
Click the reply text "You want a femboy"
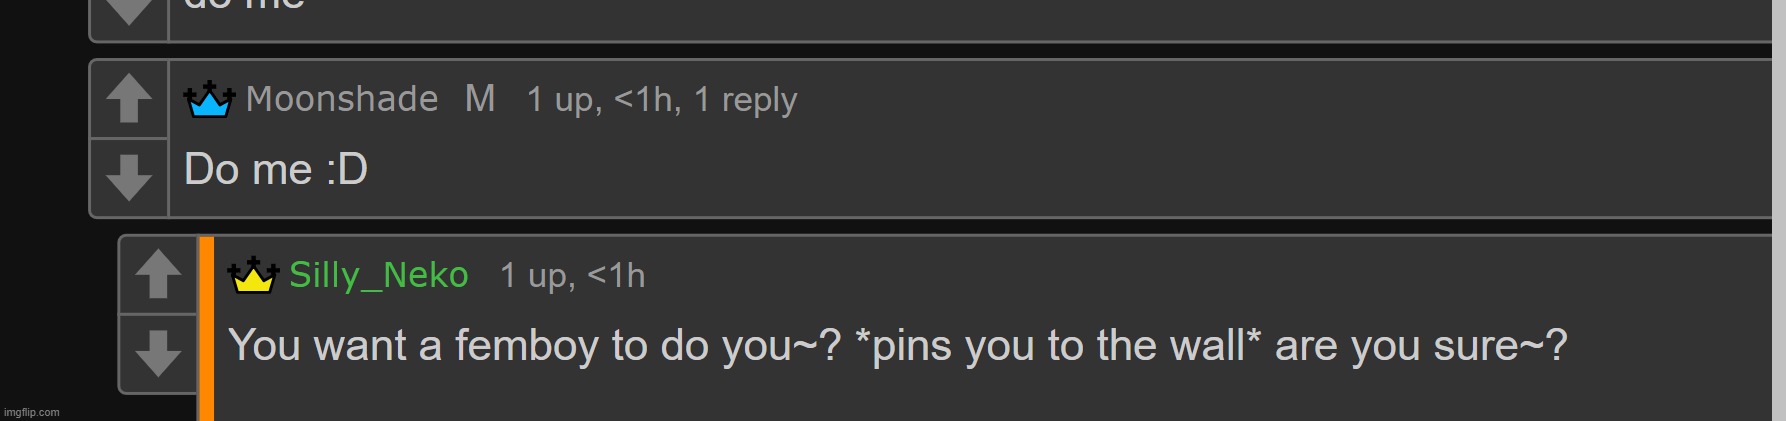414,345
